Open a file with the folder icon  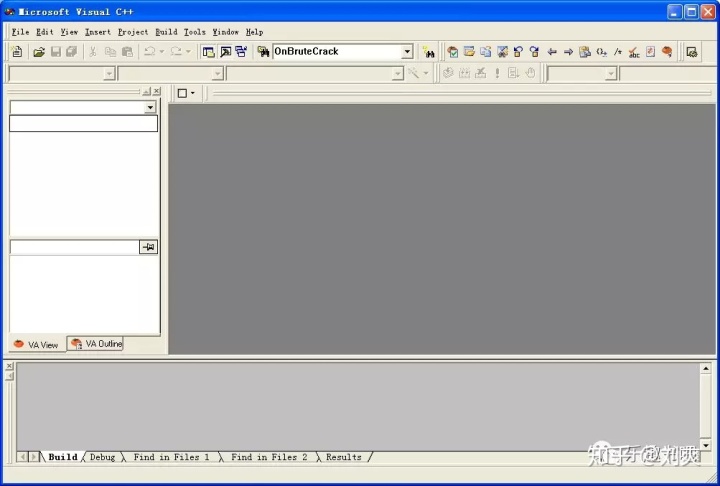[x=39, y=51]
